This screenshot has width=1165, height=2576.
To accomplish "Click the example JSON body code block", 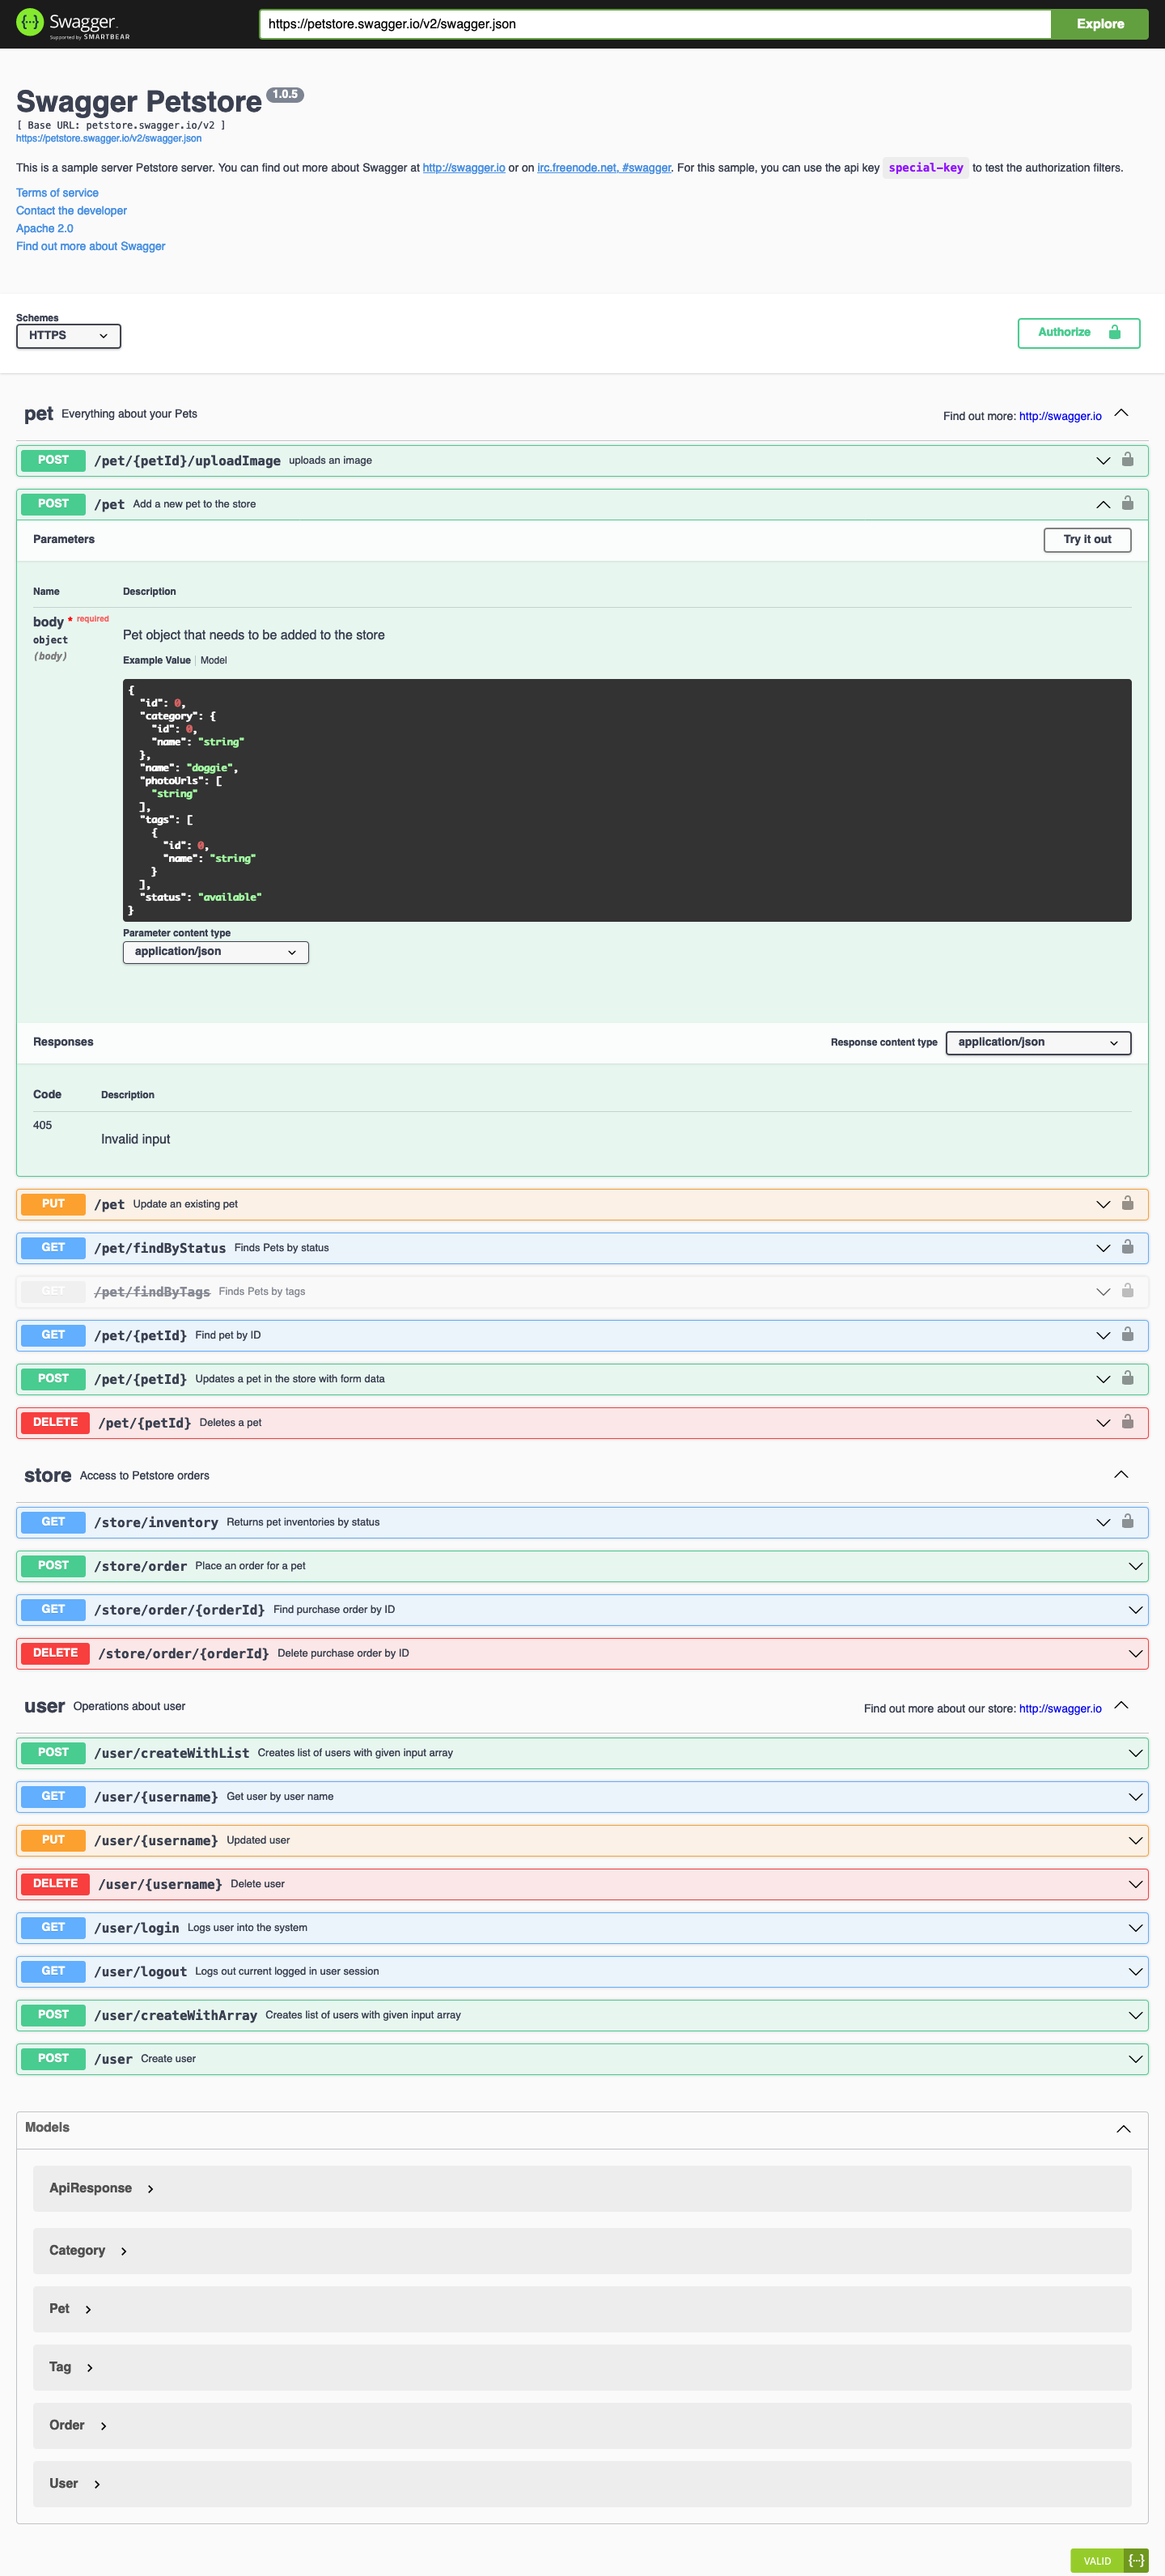I will pyautogui.click(x=627, y=800).
